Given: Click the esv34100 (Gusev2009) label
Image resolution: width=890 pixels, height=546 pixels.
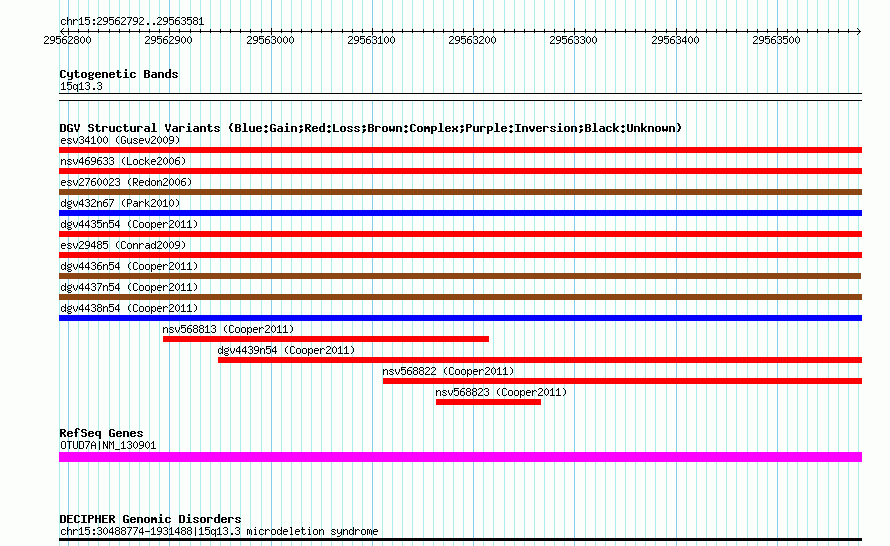Looking at the screenshot, I should 120,140.
